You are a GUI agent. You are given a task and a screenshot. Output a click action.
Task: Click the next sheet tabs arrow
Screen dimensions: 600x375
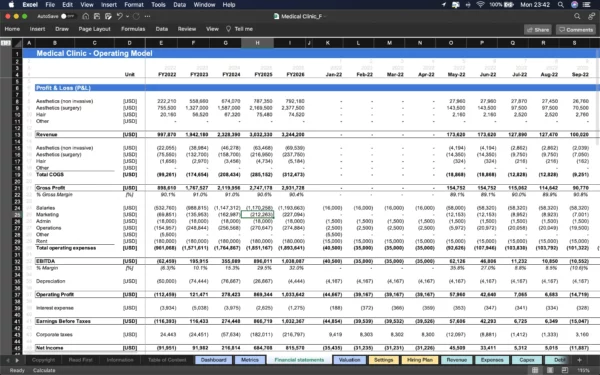[x=17, y=360]
